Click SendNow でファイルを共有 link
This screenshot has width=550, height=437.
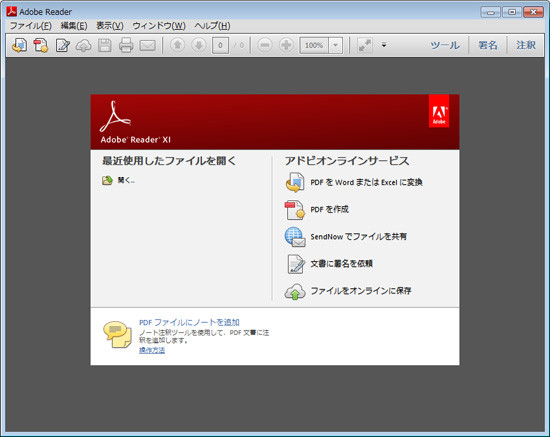pos(358,236)
